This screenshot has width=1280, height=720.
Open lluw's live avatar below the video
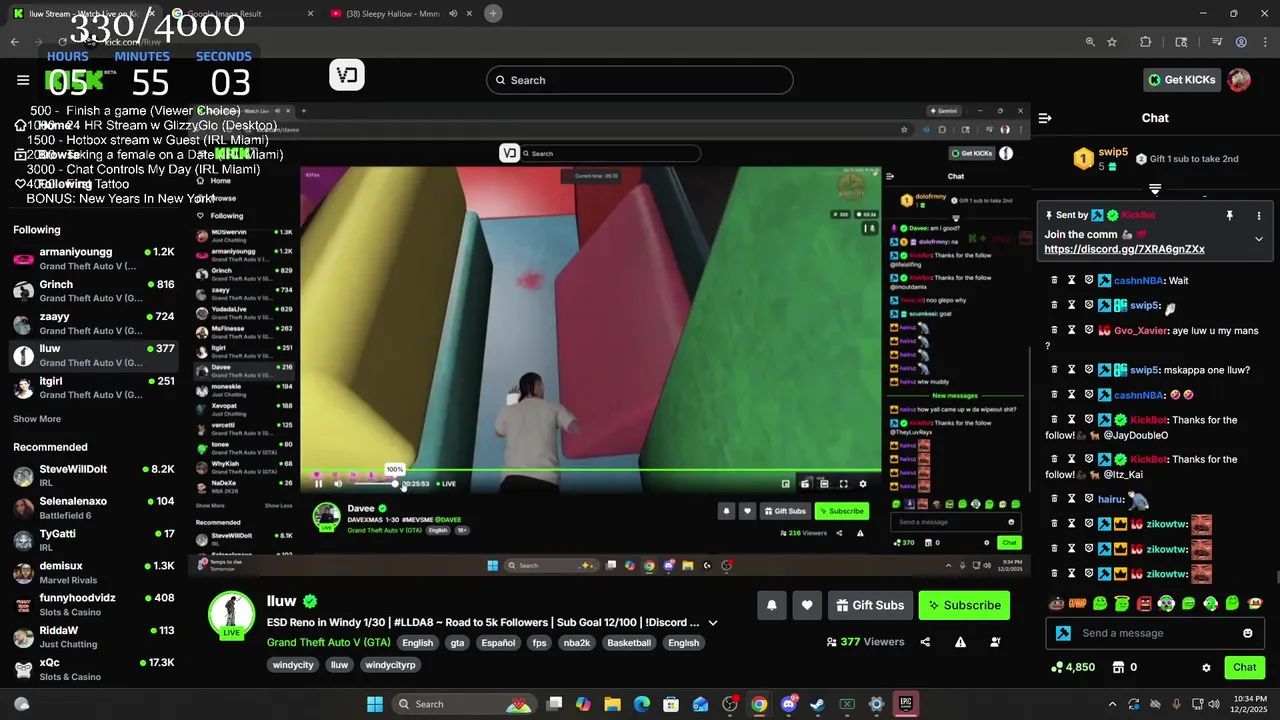coord(231,615)
